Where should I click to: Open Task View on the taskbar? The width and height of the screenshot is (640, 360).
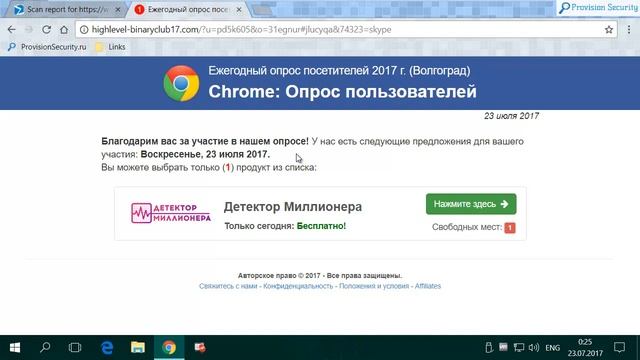coord(75,347)
